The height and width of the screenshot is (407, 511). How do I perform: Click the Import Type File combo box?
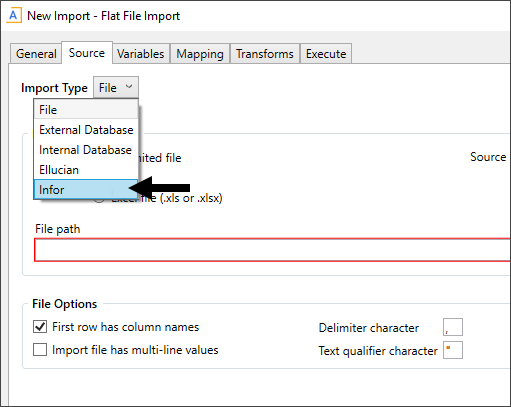coord(116,87)
